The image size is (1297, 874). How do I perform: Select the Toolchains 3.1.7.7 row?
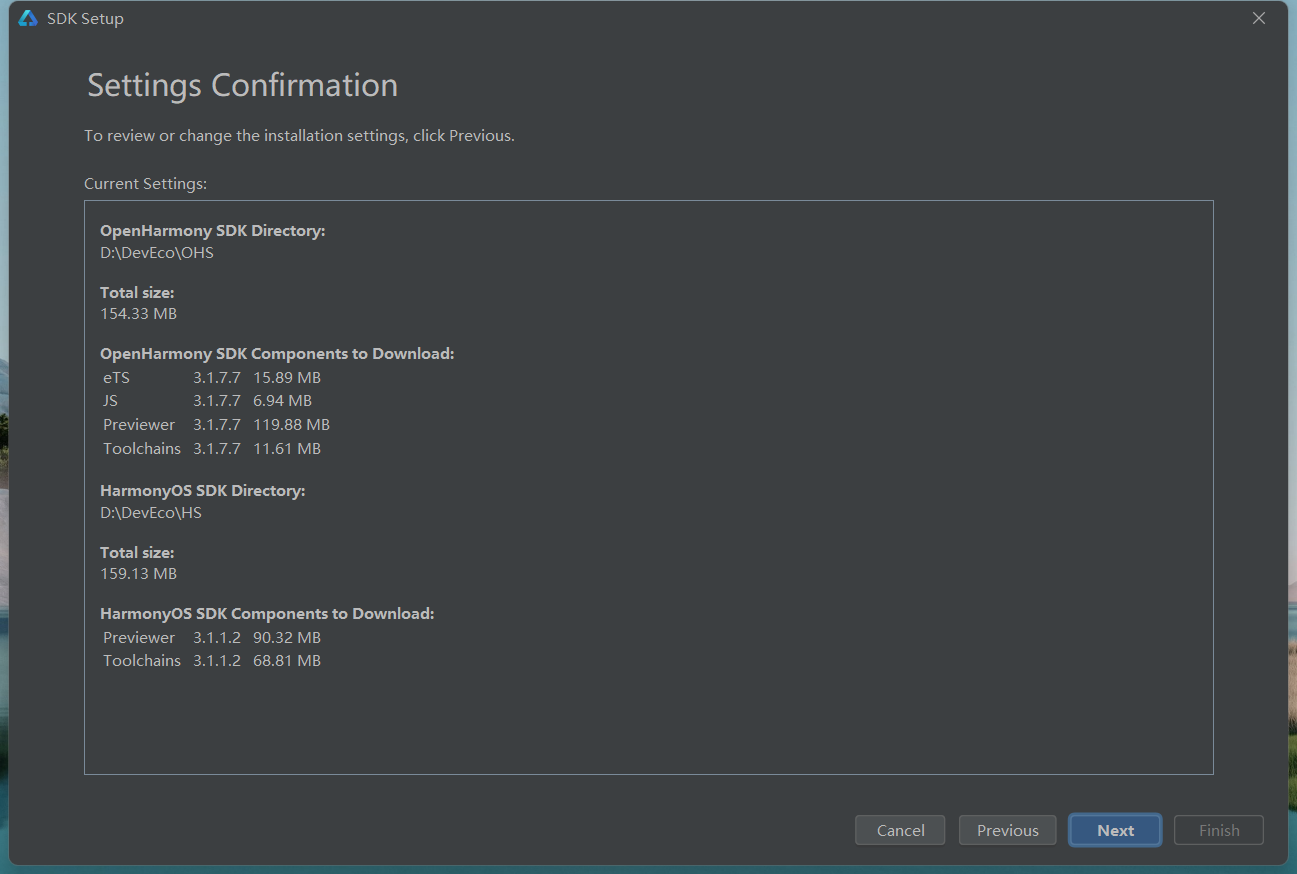[x=212, y=449]
